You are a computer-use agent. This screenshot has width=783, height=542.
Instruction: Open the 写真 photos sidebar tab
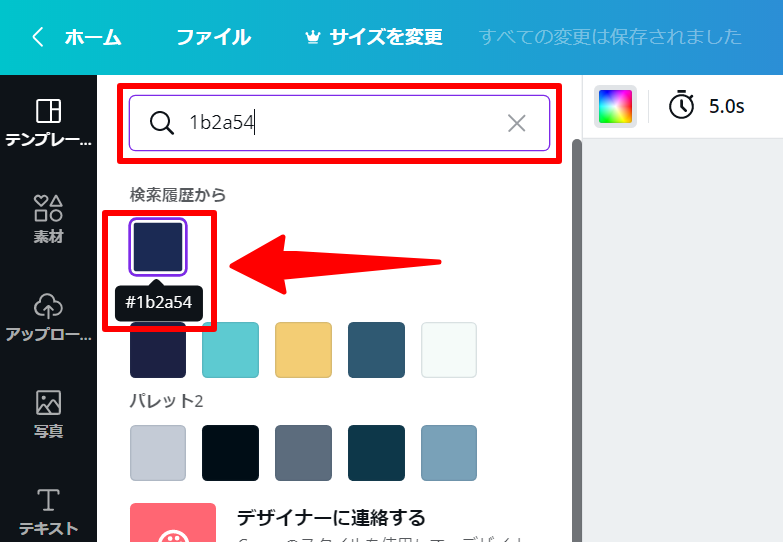tap(48, 414)
